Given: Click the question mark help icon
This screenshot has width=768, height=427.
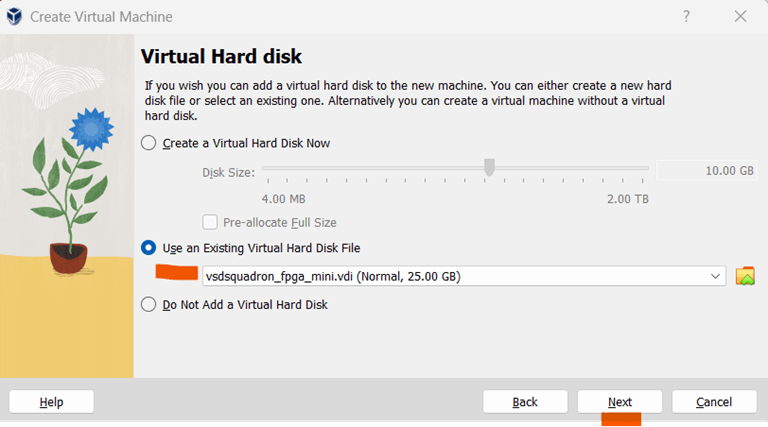Looking at the screenshot, I should [x=686, y=17].
